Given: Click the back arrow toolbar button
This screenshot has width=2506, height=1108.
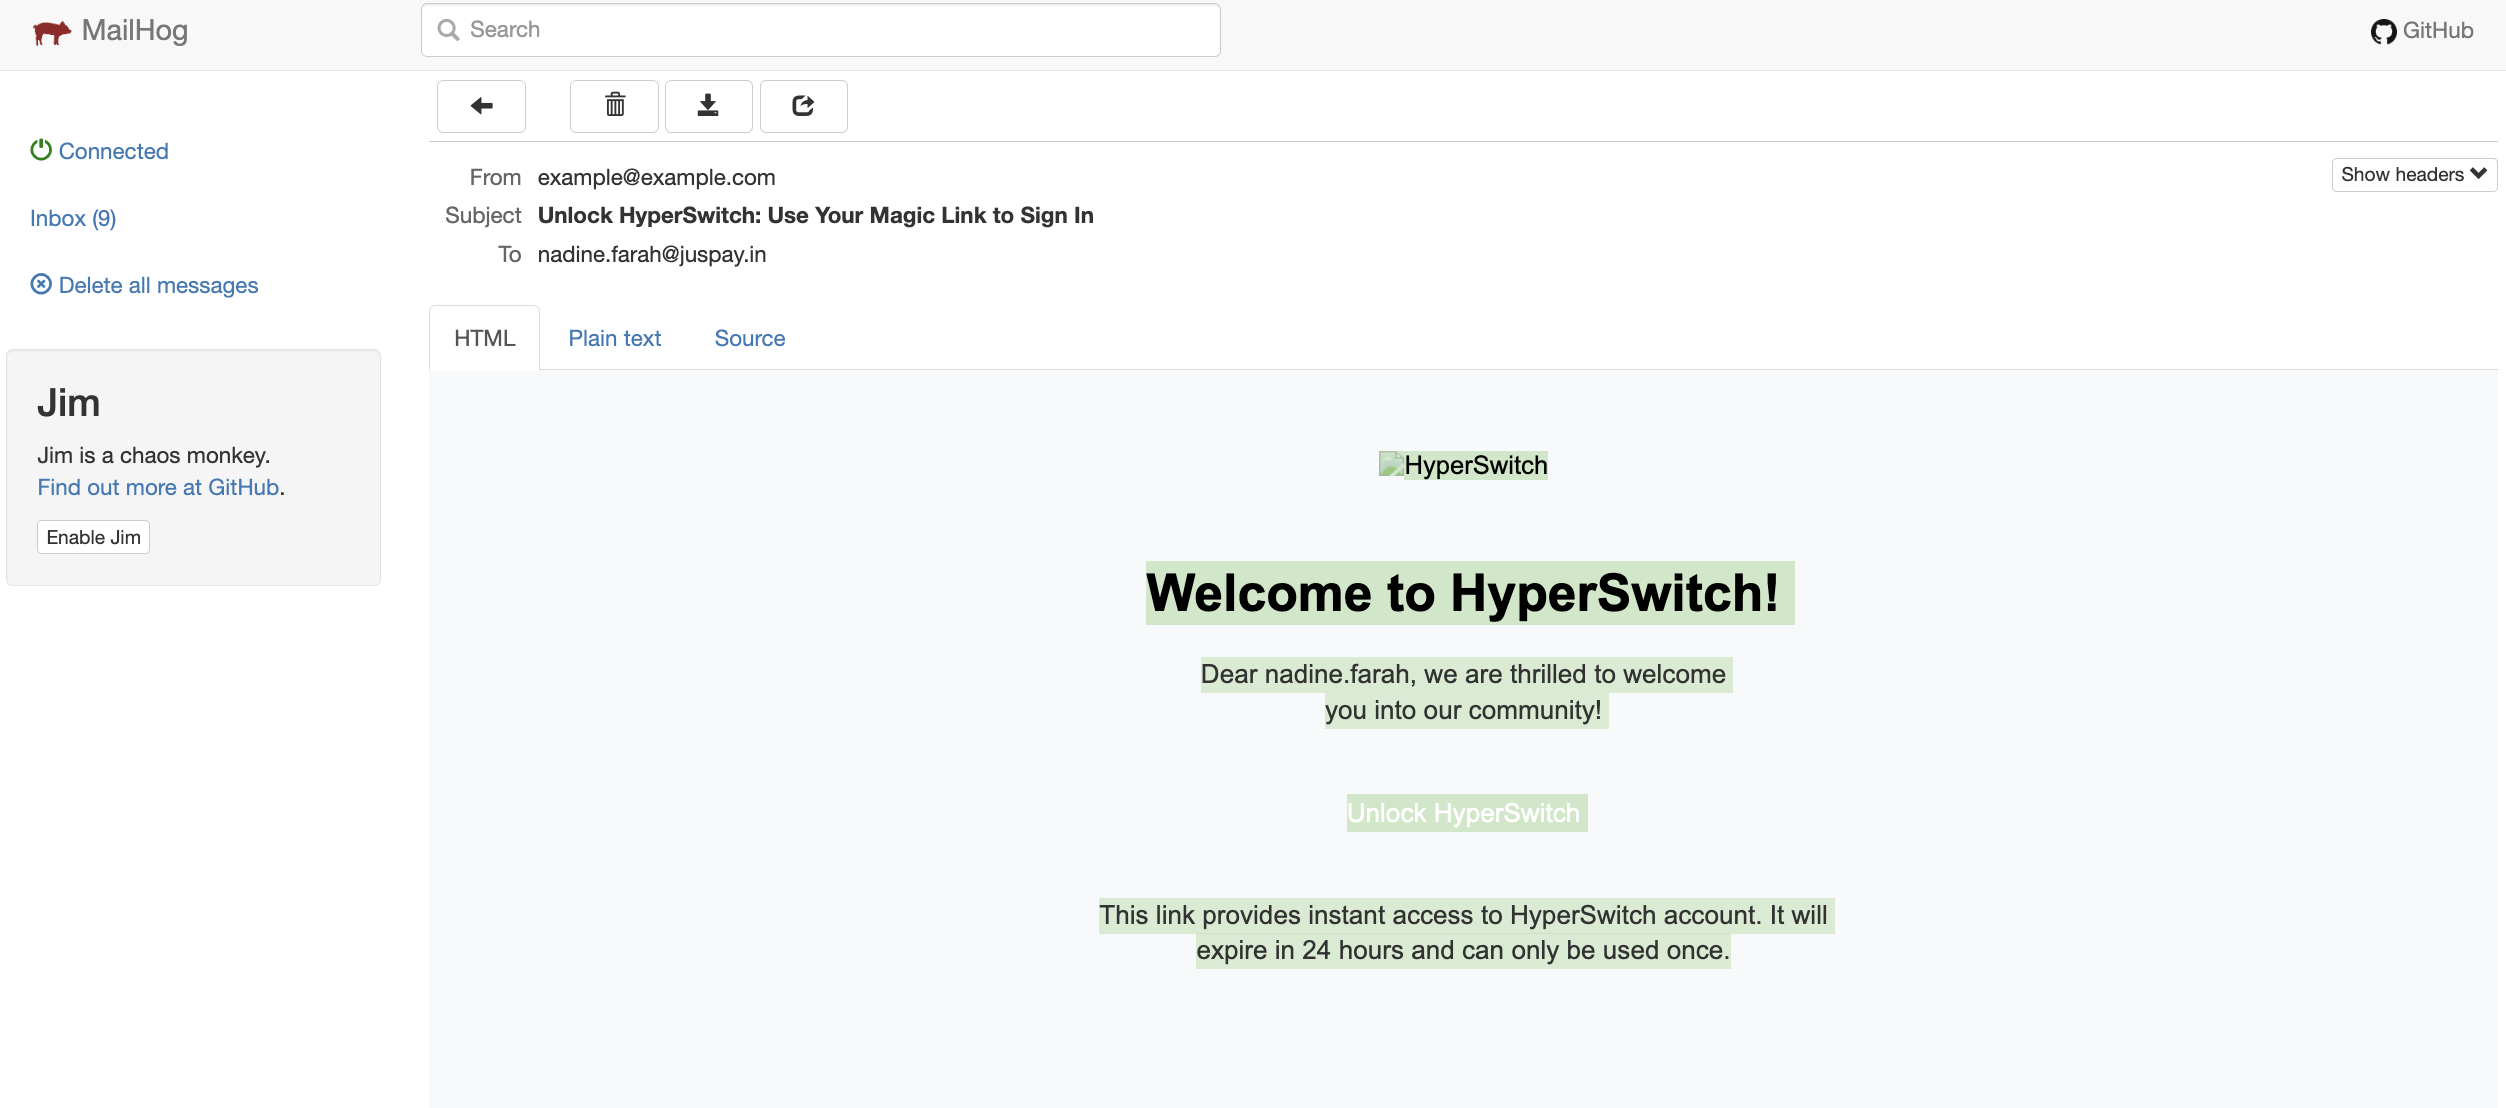Looking at the screenshot, I should click(481, 106).
